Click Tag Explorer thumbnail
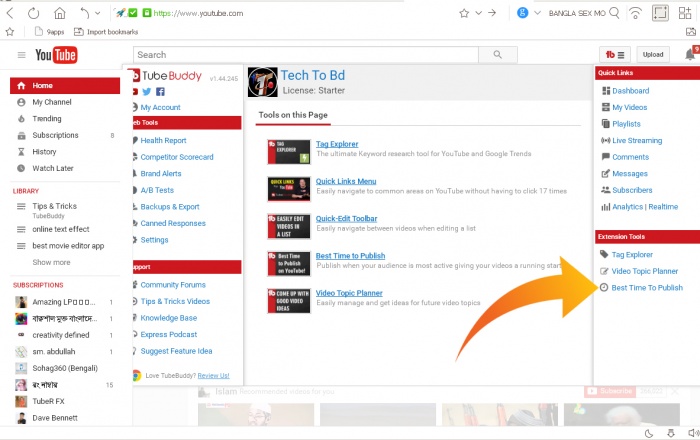 (x=289, y=152)
